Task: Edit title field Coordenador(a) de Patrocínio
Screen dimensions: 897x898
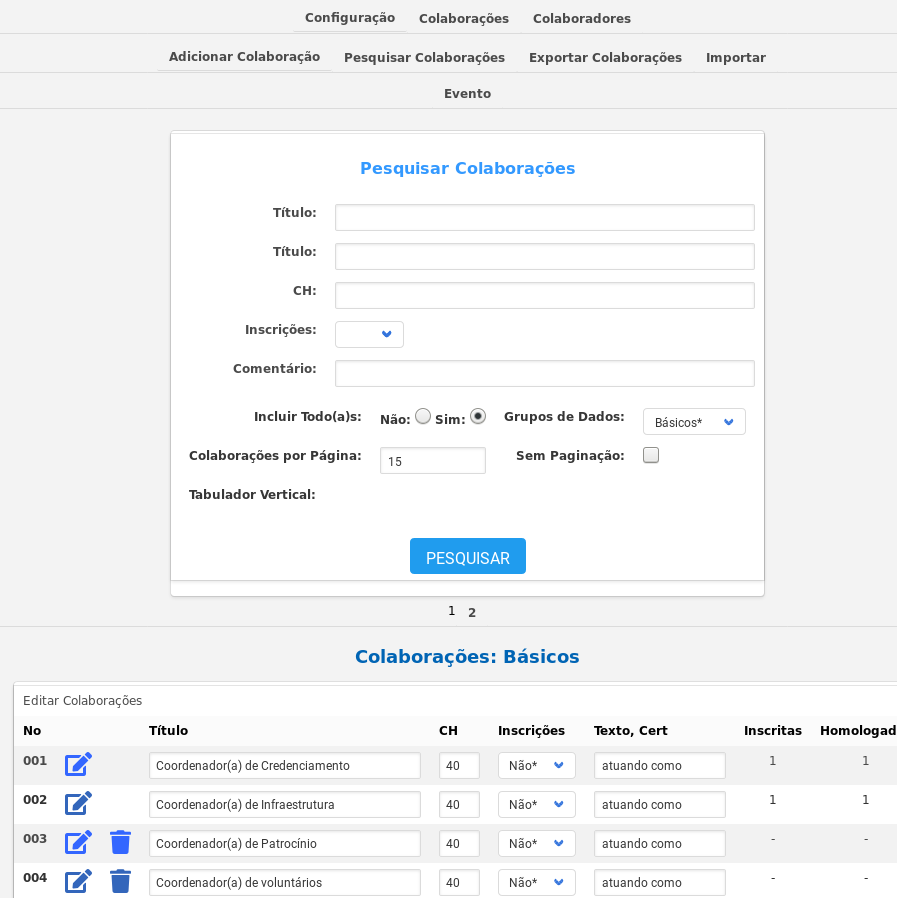Action: click(x=285, y=844)
